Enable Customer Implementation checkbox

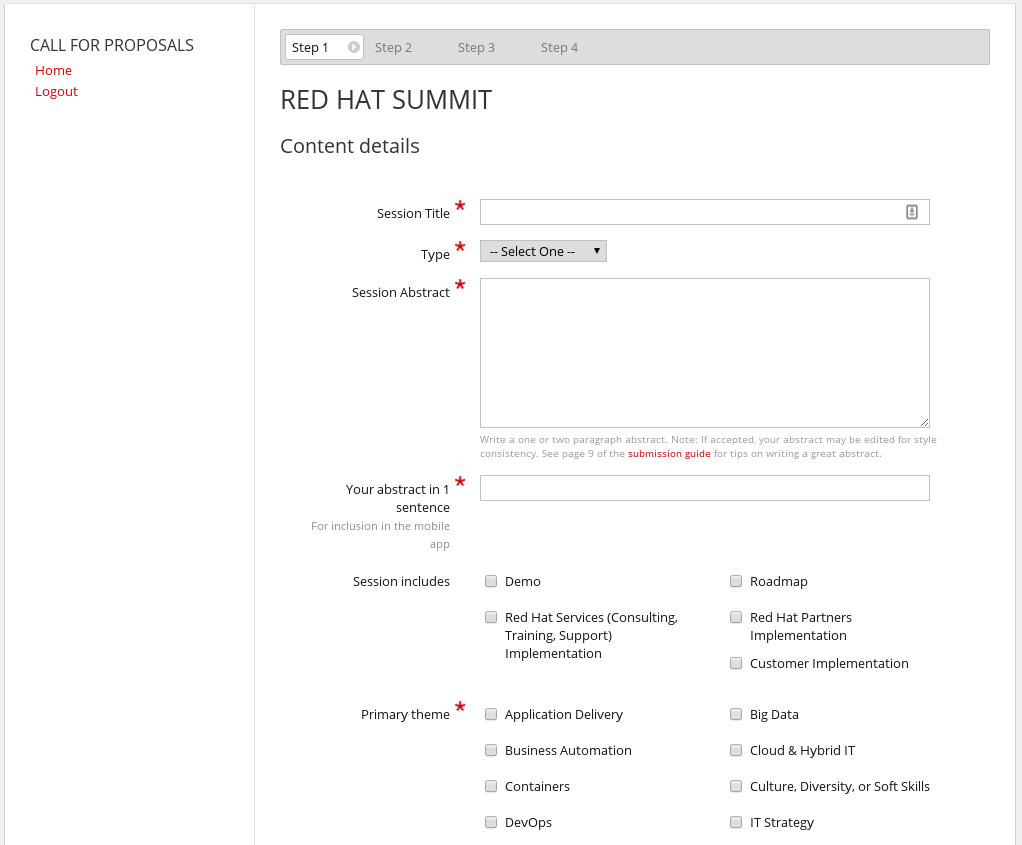736,663
